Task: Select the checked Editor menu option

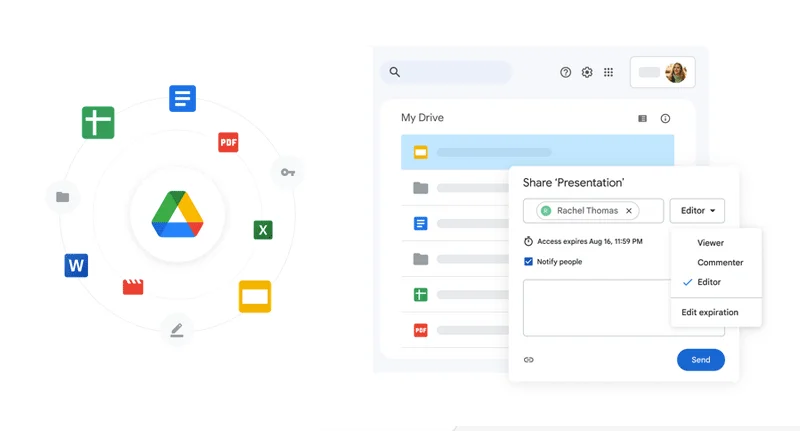Action: 709,282
